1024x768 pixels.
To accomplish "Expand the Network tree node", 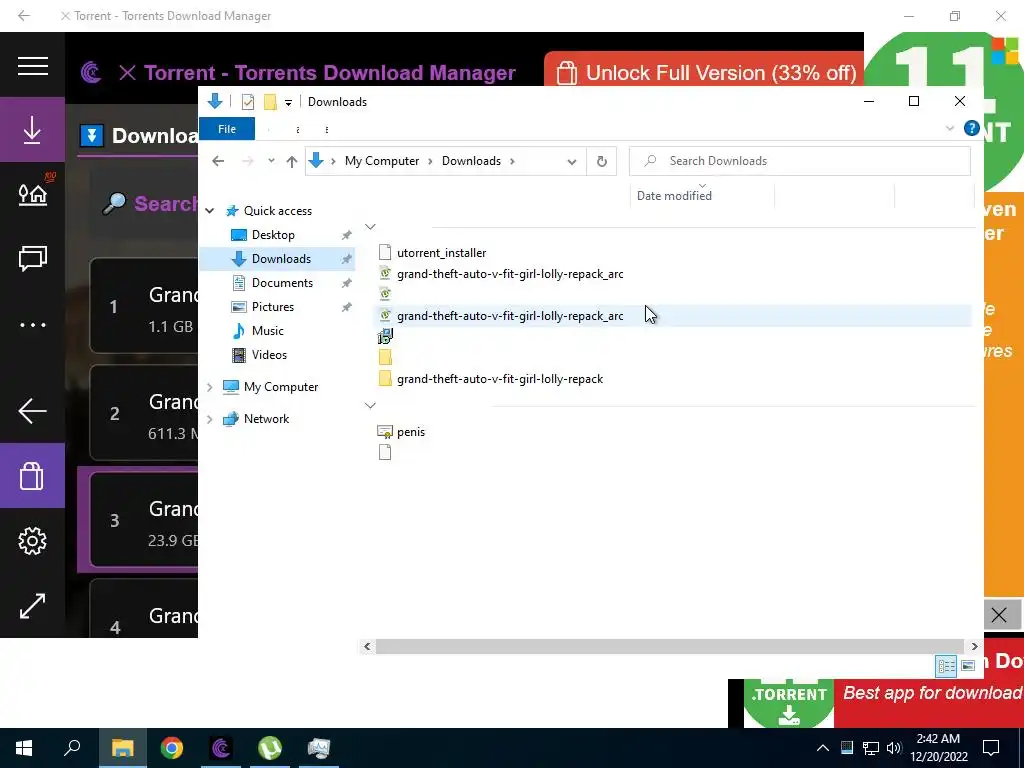I will tap(210, 419).
